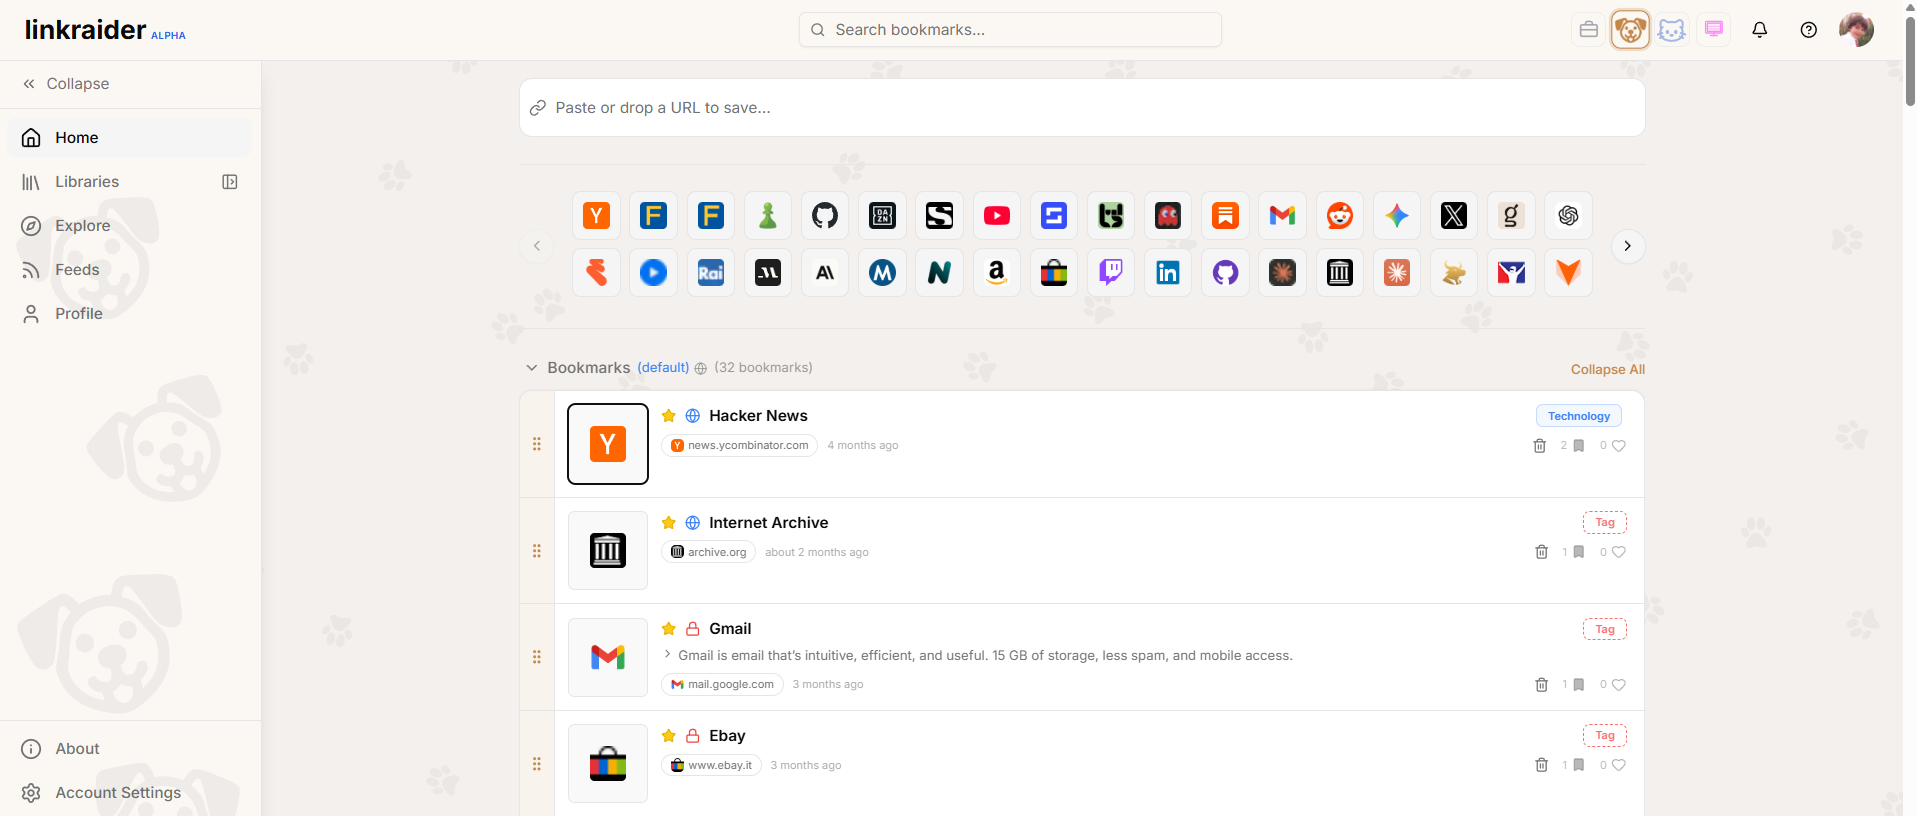Toggle the favorite star on Hacker News
The width and height of the screenshot is (1917, 816).
[669, 416]
